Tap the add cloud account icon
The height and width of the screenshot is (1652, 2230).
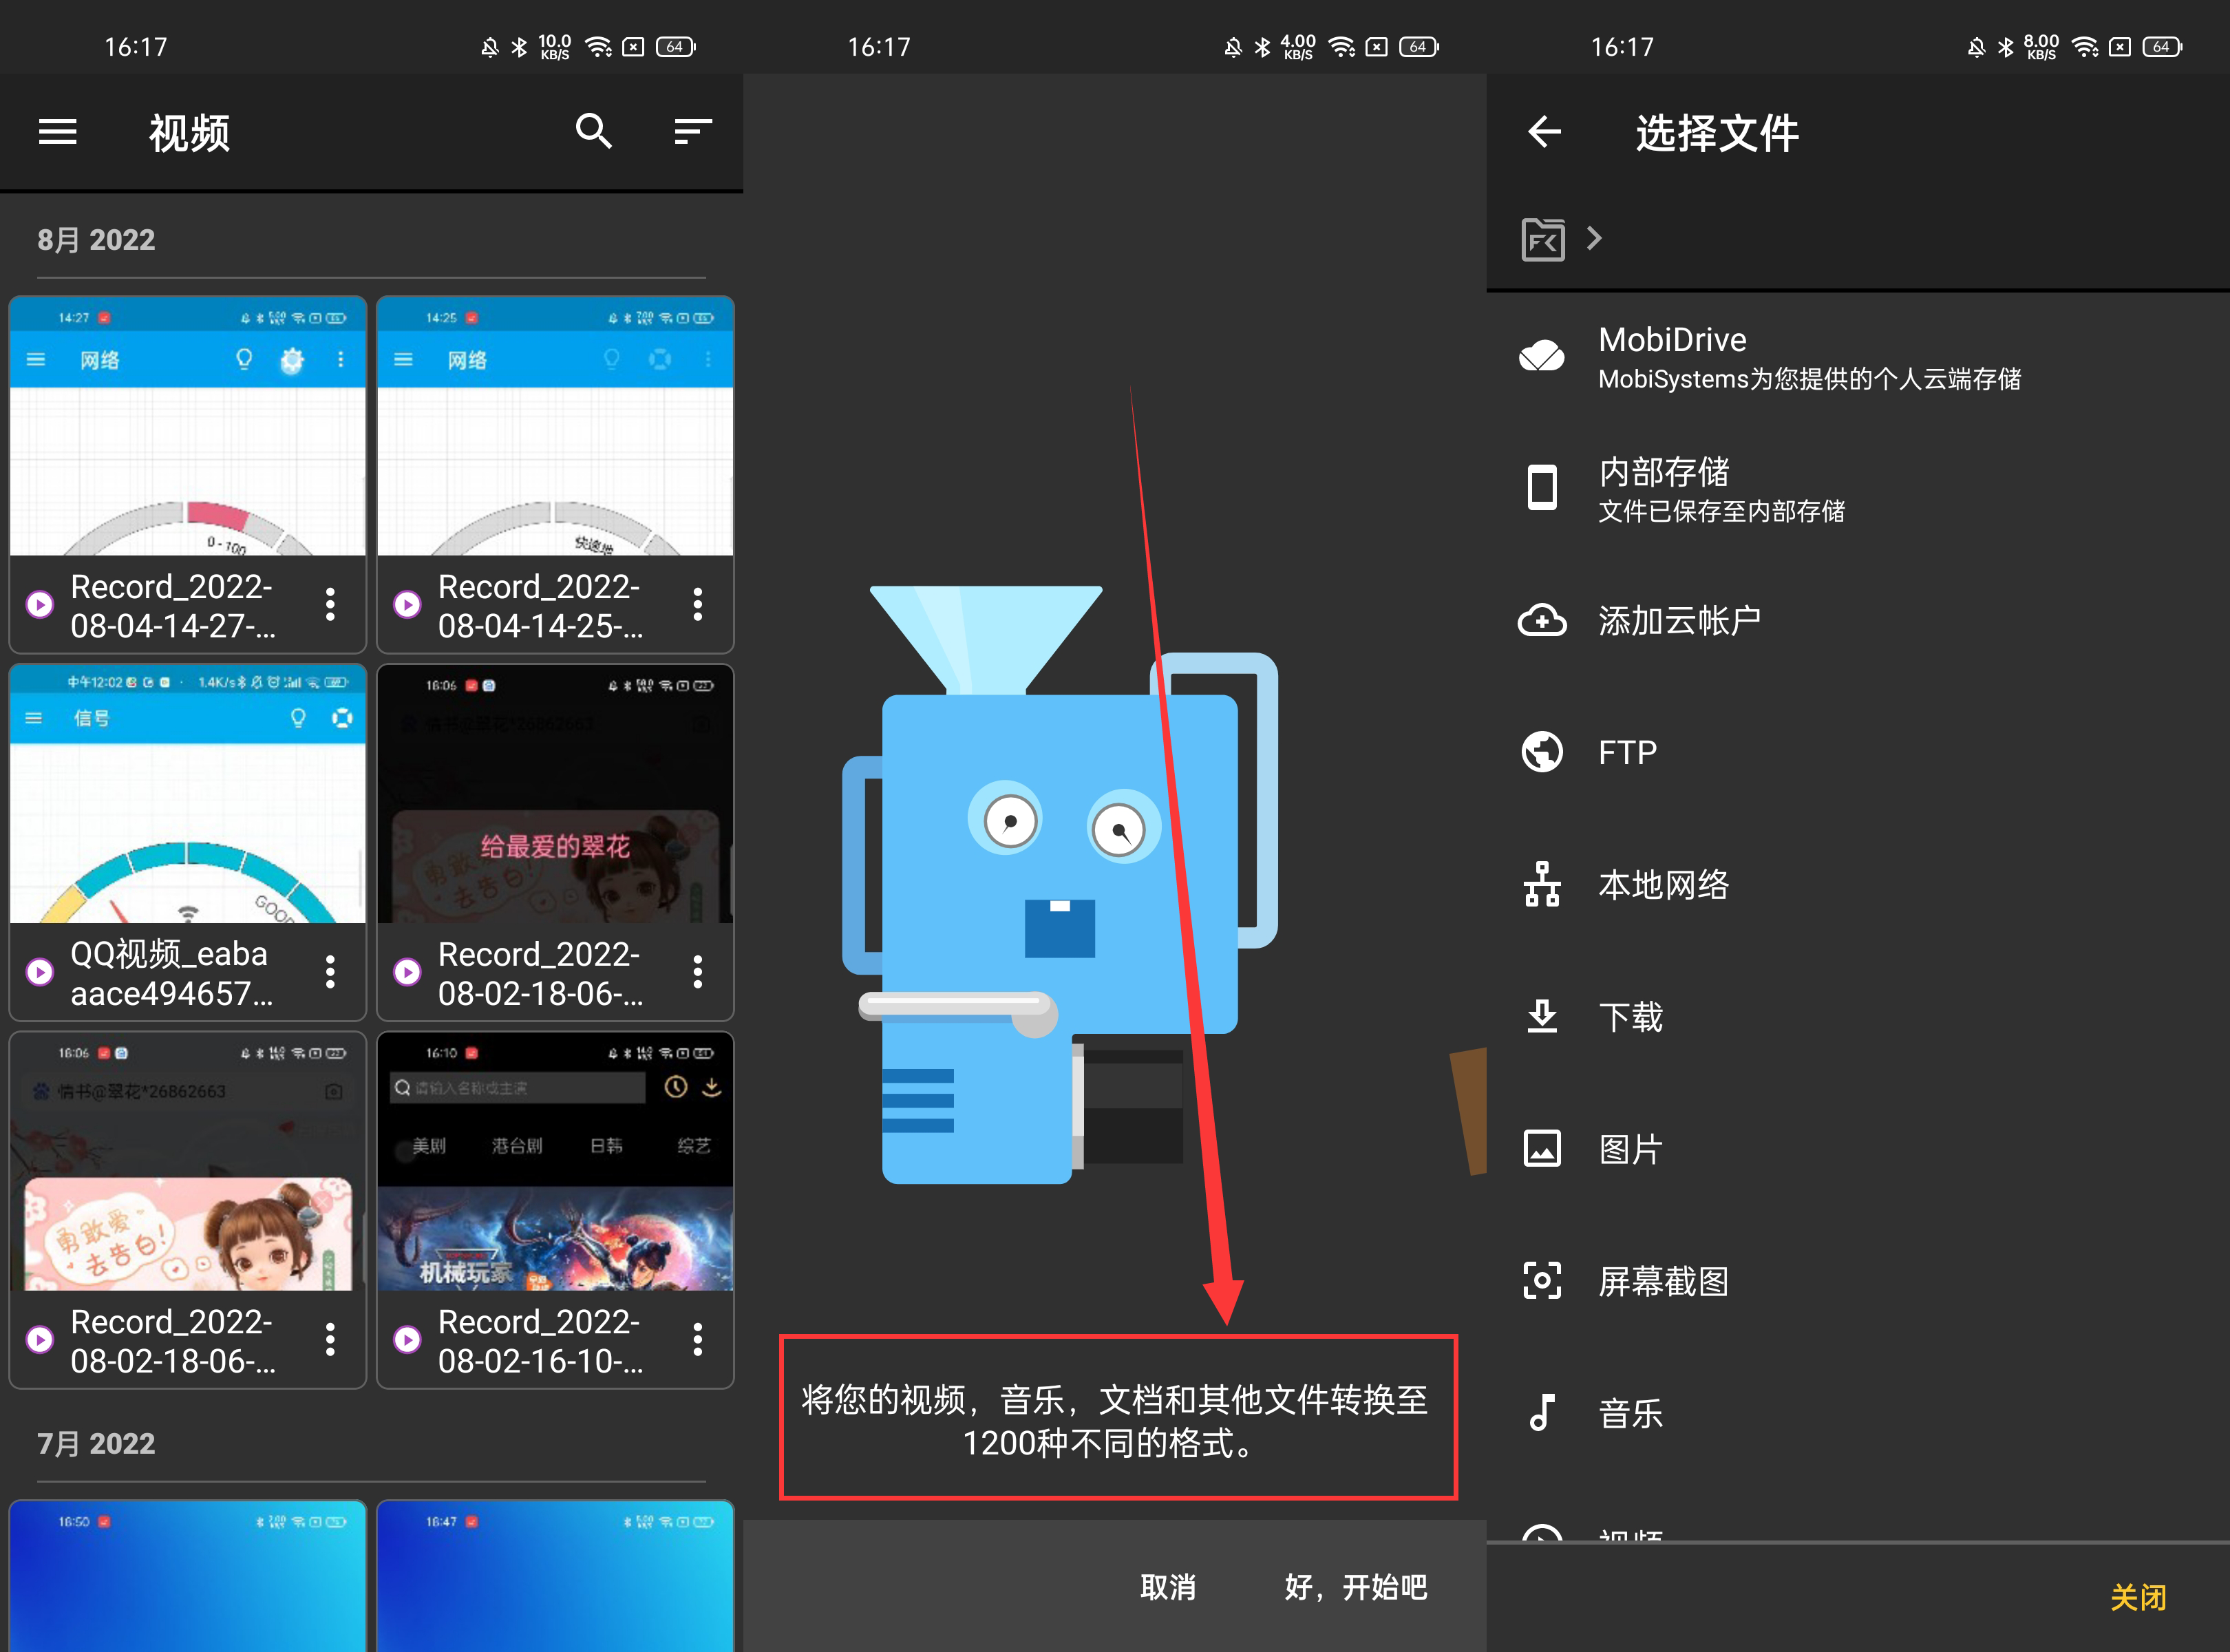pos(1542,620)
